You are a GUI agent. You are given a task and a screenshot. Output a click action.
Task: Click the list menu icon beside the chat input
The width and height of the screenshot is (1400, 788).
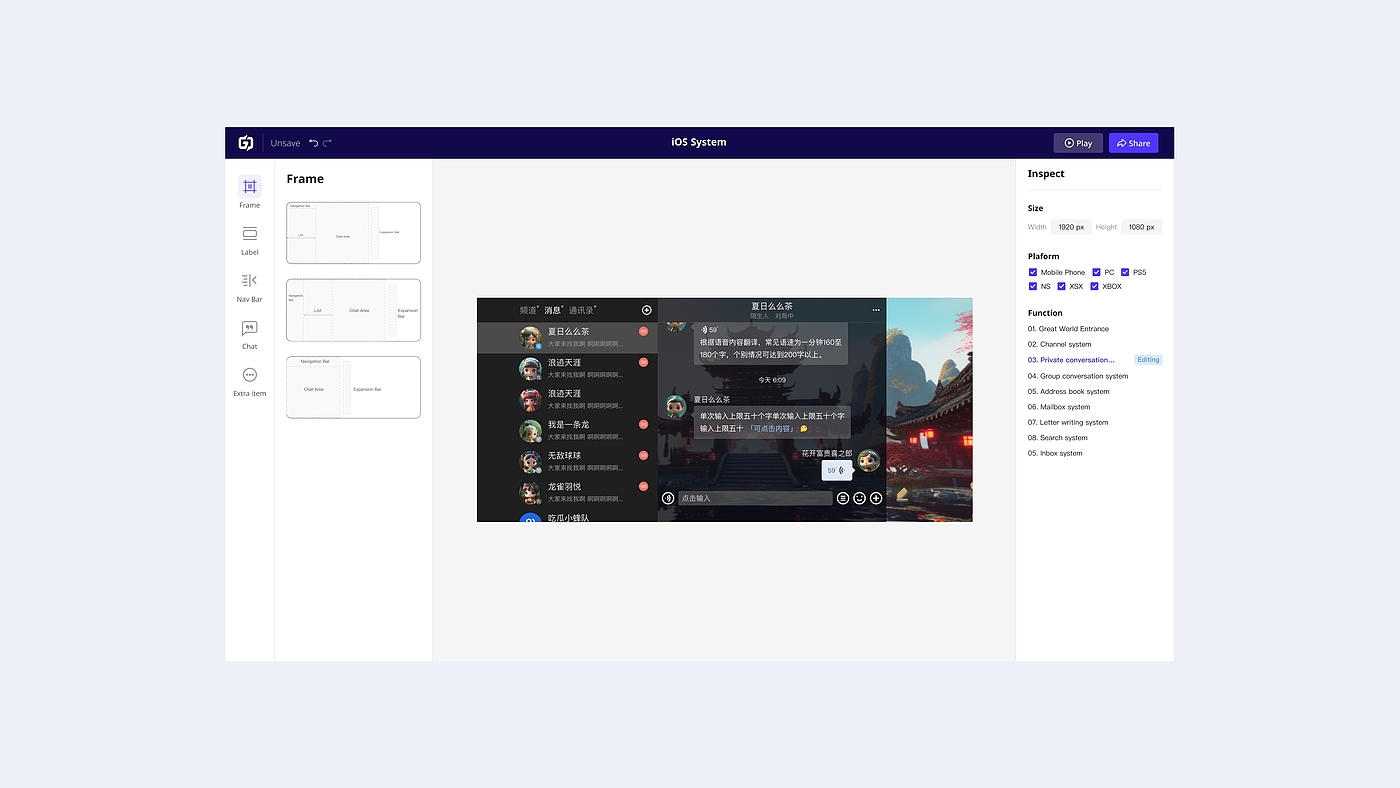(x=843, y=498)
